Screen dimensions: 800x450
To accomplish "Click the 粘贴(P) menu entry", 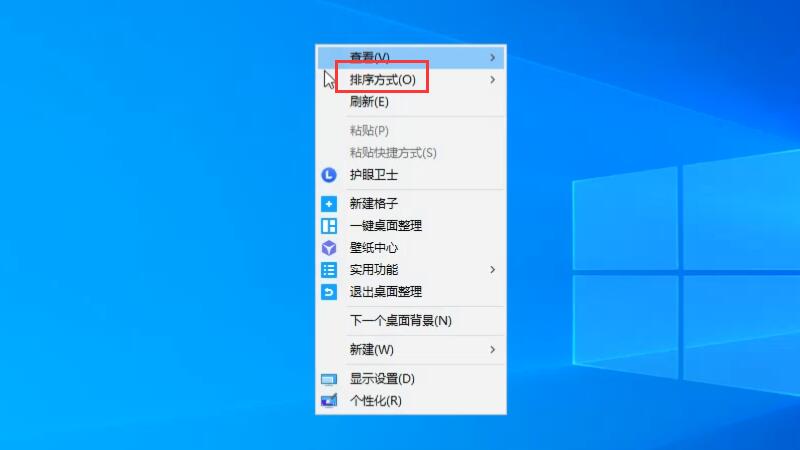I will [x=369, y=131].
